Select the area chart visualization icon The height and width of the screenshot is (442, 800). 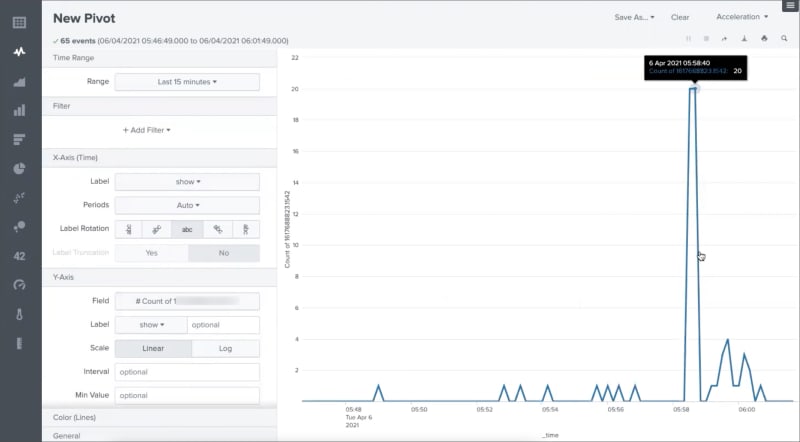(19, 82)
